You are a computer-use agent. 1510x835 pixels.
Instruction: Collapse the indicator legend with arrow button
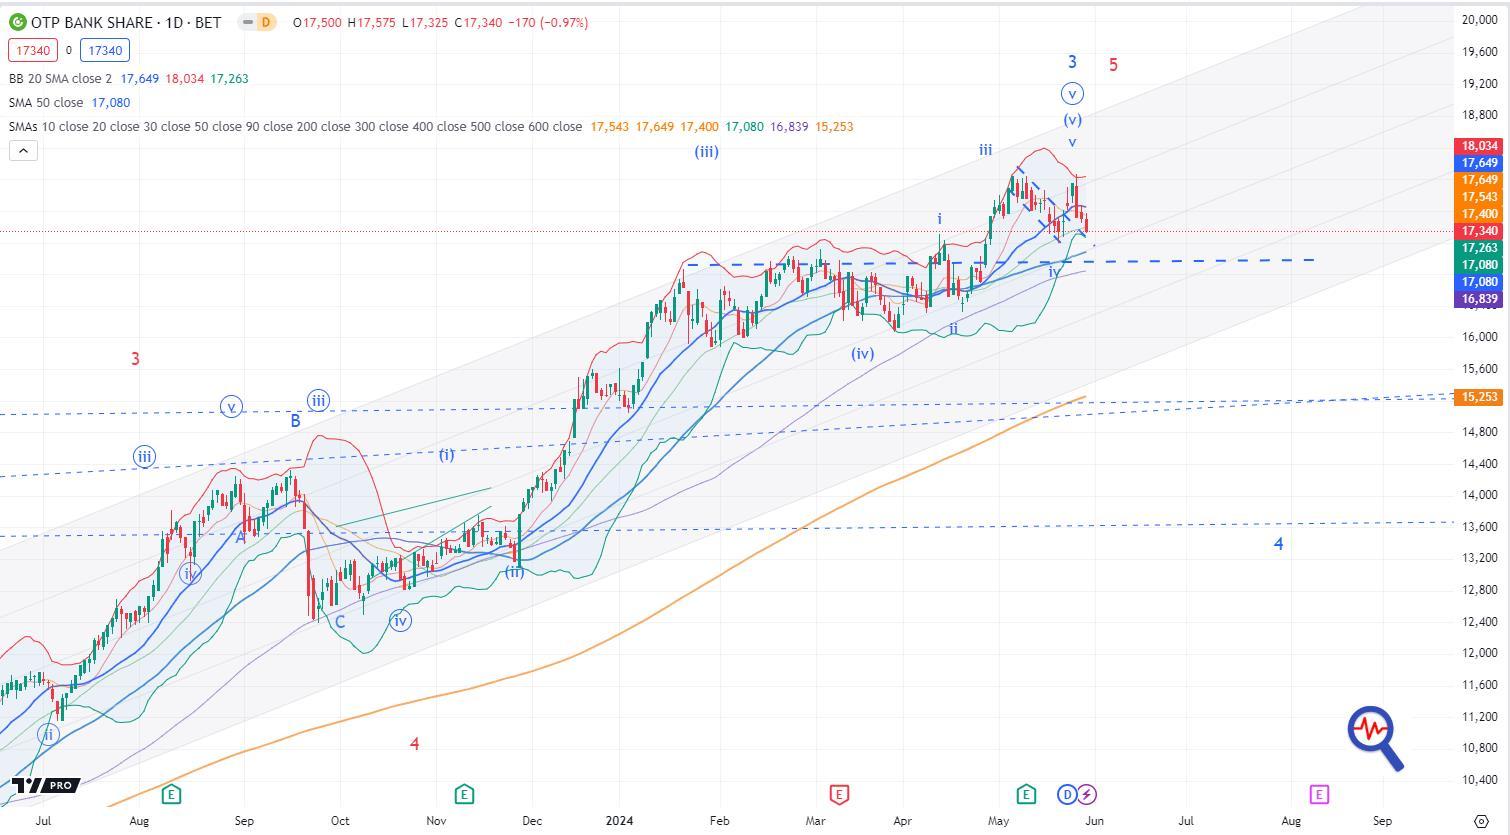click(x=23, y=151)
